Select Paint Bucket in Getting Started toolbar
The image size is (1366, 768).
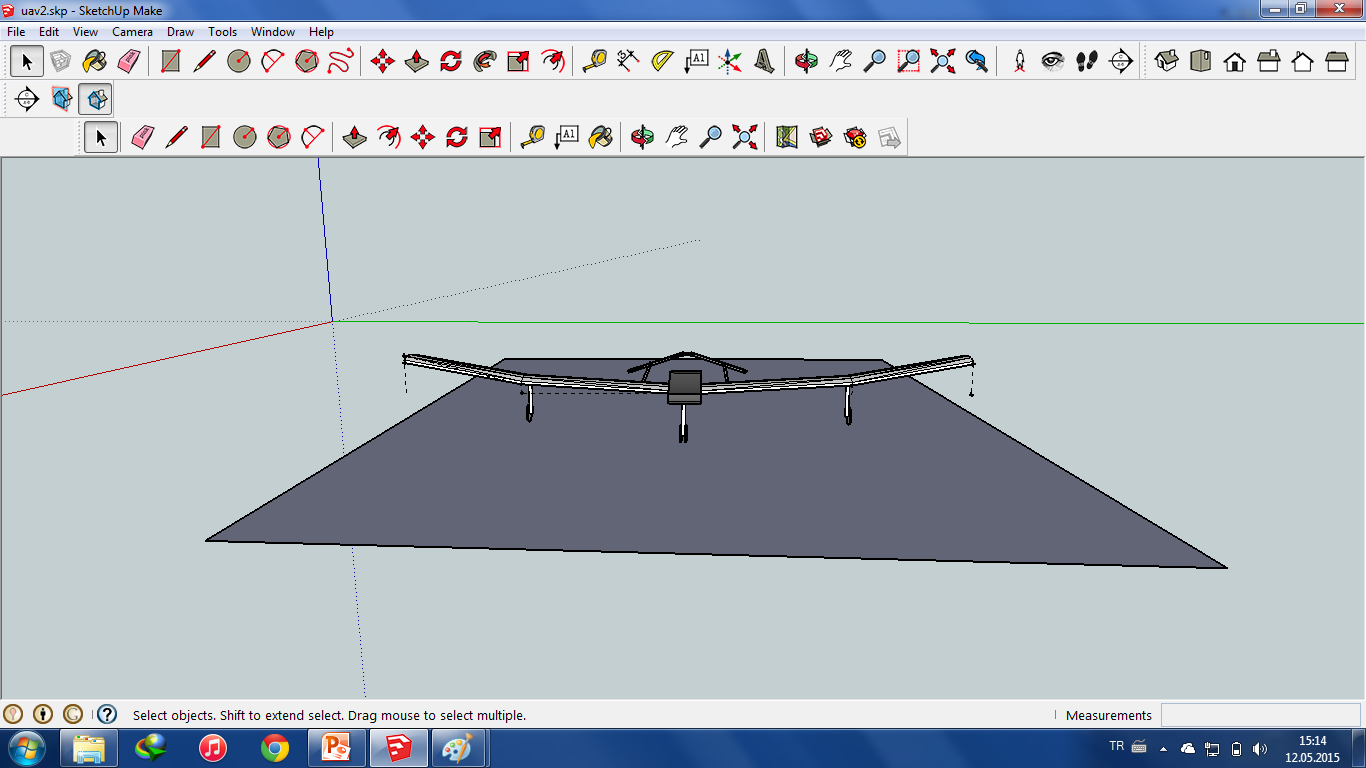tap(600, 137)
